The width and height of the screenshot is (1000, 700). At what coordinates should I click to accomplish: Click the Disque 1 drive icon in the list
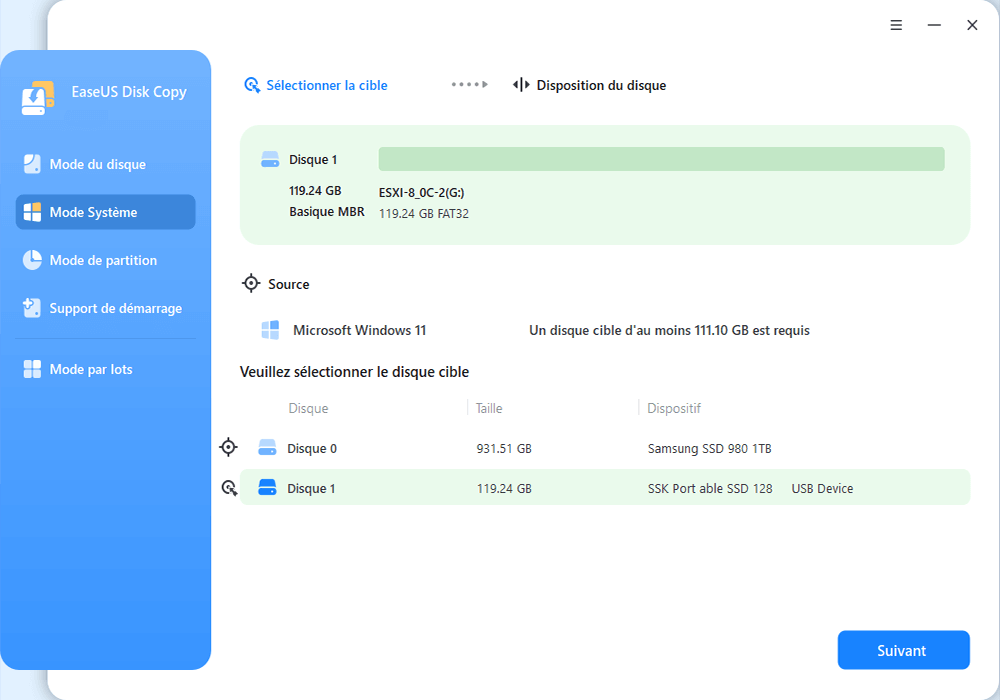tap(267, 488)
